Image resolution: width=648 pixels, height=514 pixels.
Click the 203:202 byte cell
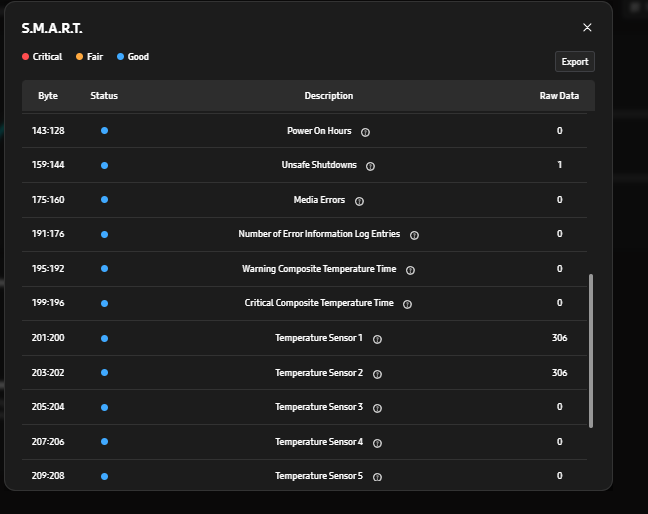[x=48, y=373]
